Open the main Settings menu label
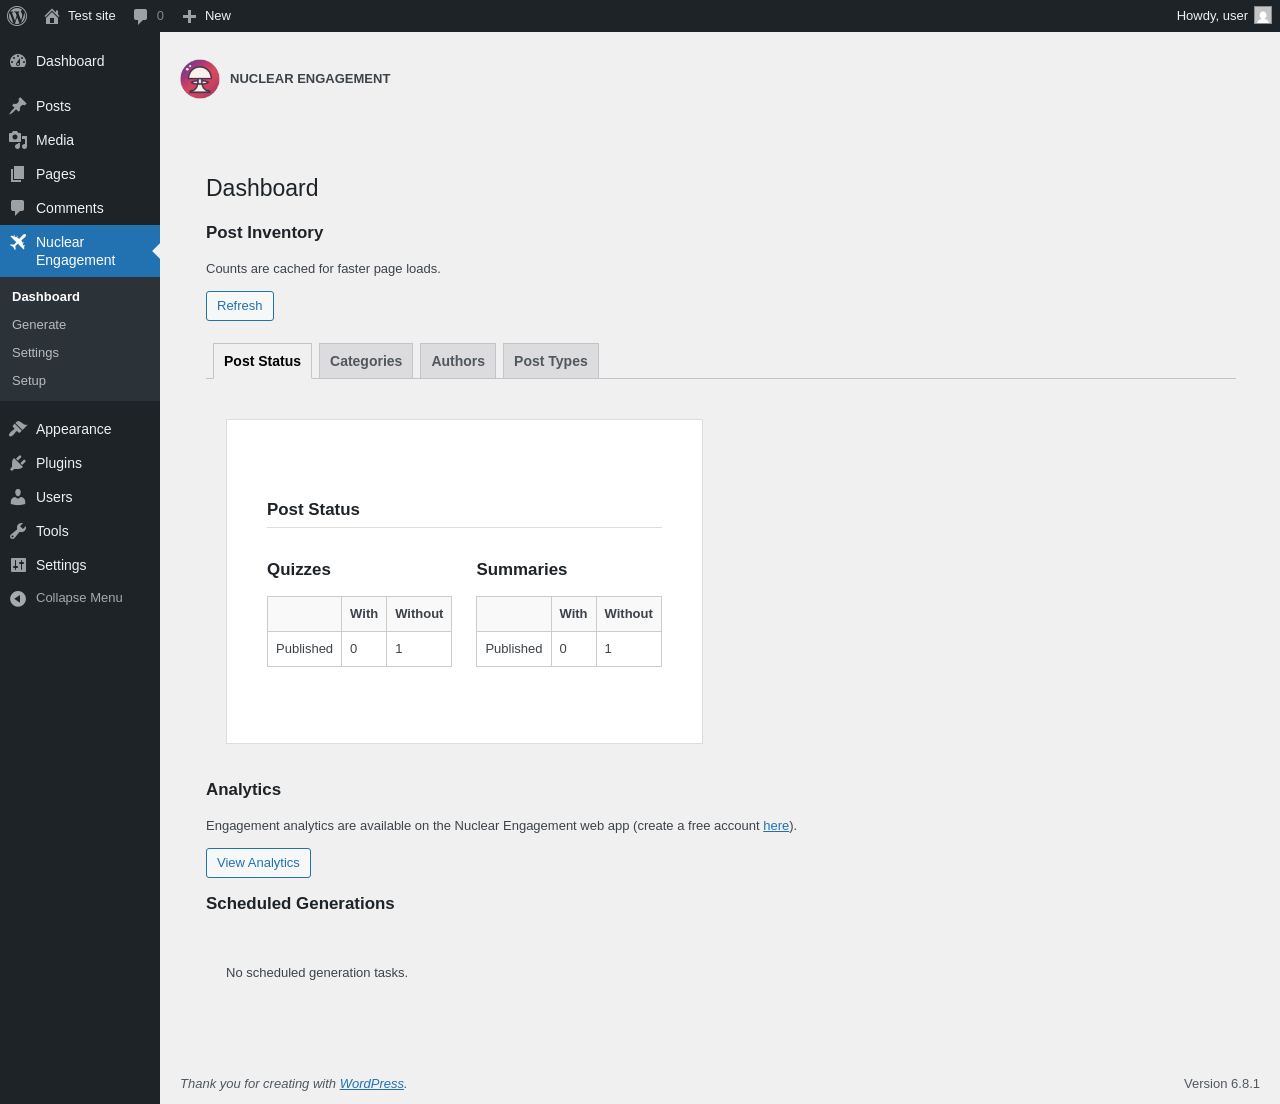Image resolution: width=1280 pixels, height=1104 pixels. [61, 565]
